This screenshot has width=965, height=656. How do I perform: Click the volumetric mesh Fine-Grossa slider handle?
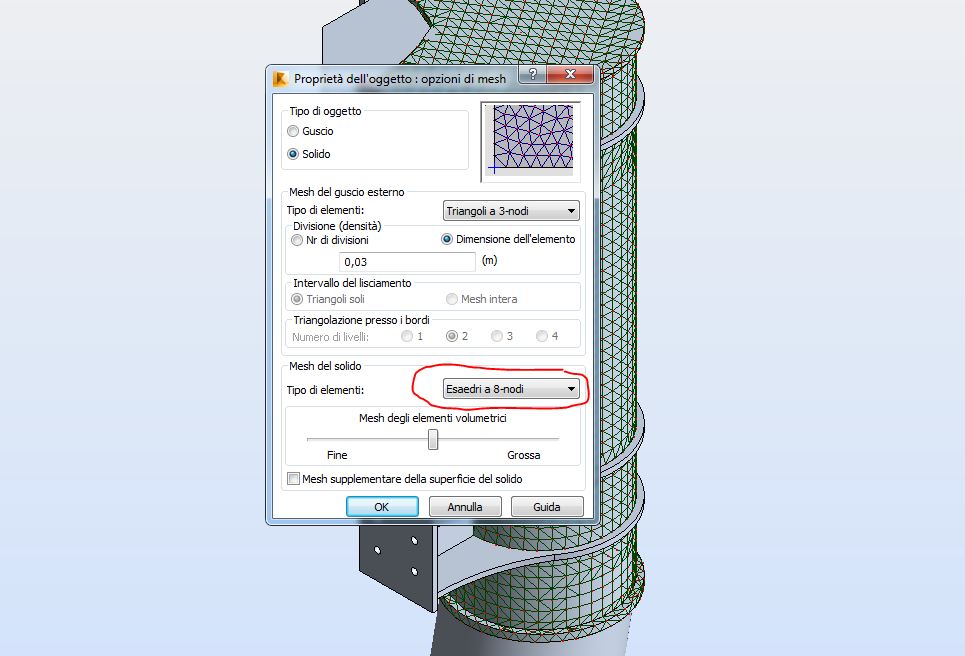[433, 439]
